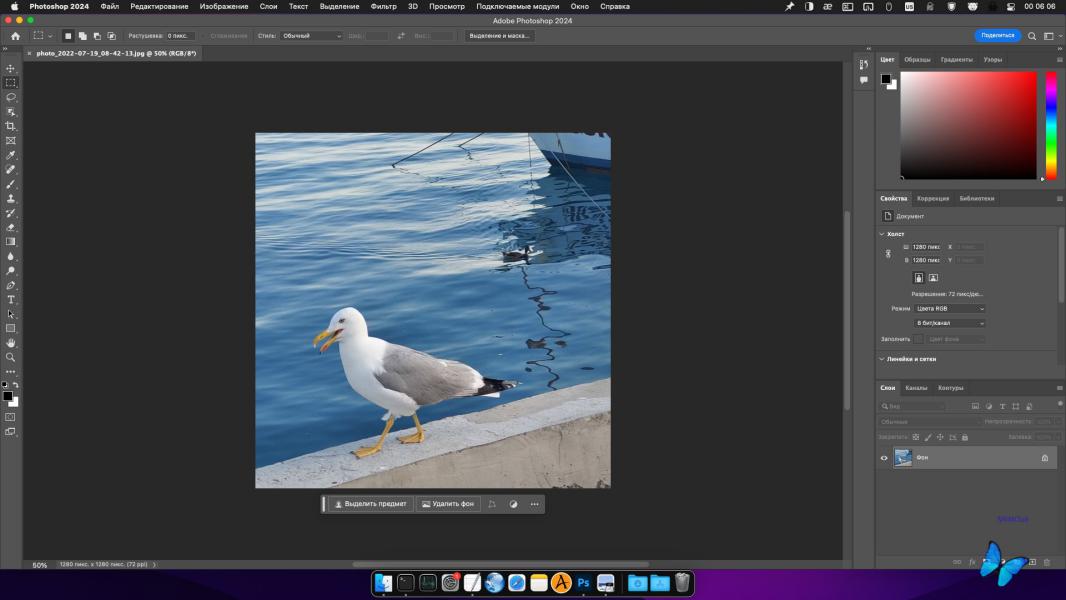The image size is (1066, 600).
Task: Open the Стиль dropdown set to Обычный
Action: (311, 36)
